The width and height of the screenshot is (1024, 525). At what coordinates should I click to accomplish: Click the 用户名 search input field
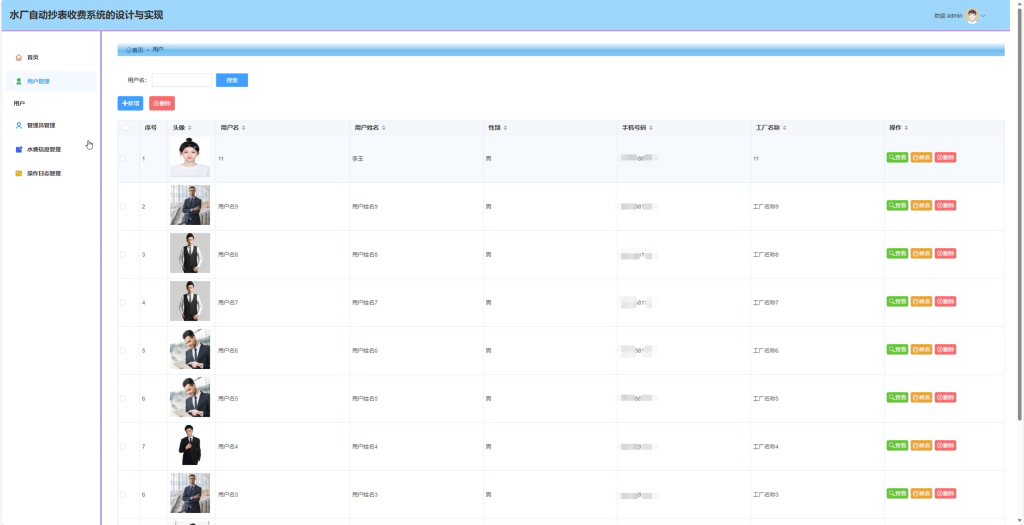point(182,80)
